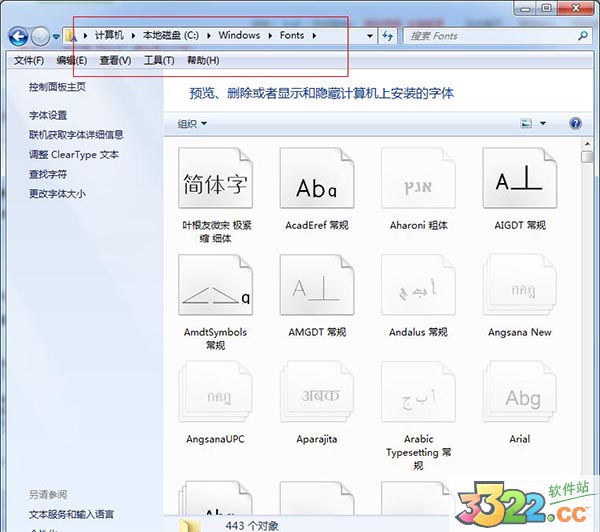Image resolution: width=600 pixels, height=532 pixels.
Task: Select the AmdtSymbols 常规 font icon
Action: pyautogui.click(x=215, y=285)
